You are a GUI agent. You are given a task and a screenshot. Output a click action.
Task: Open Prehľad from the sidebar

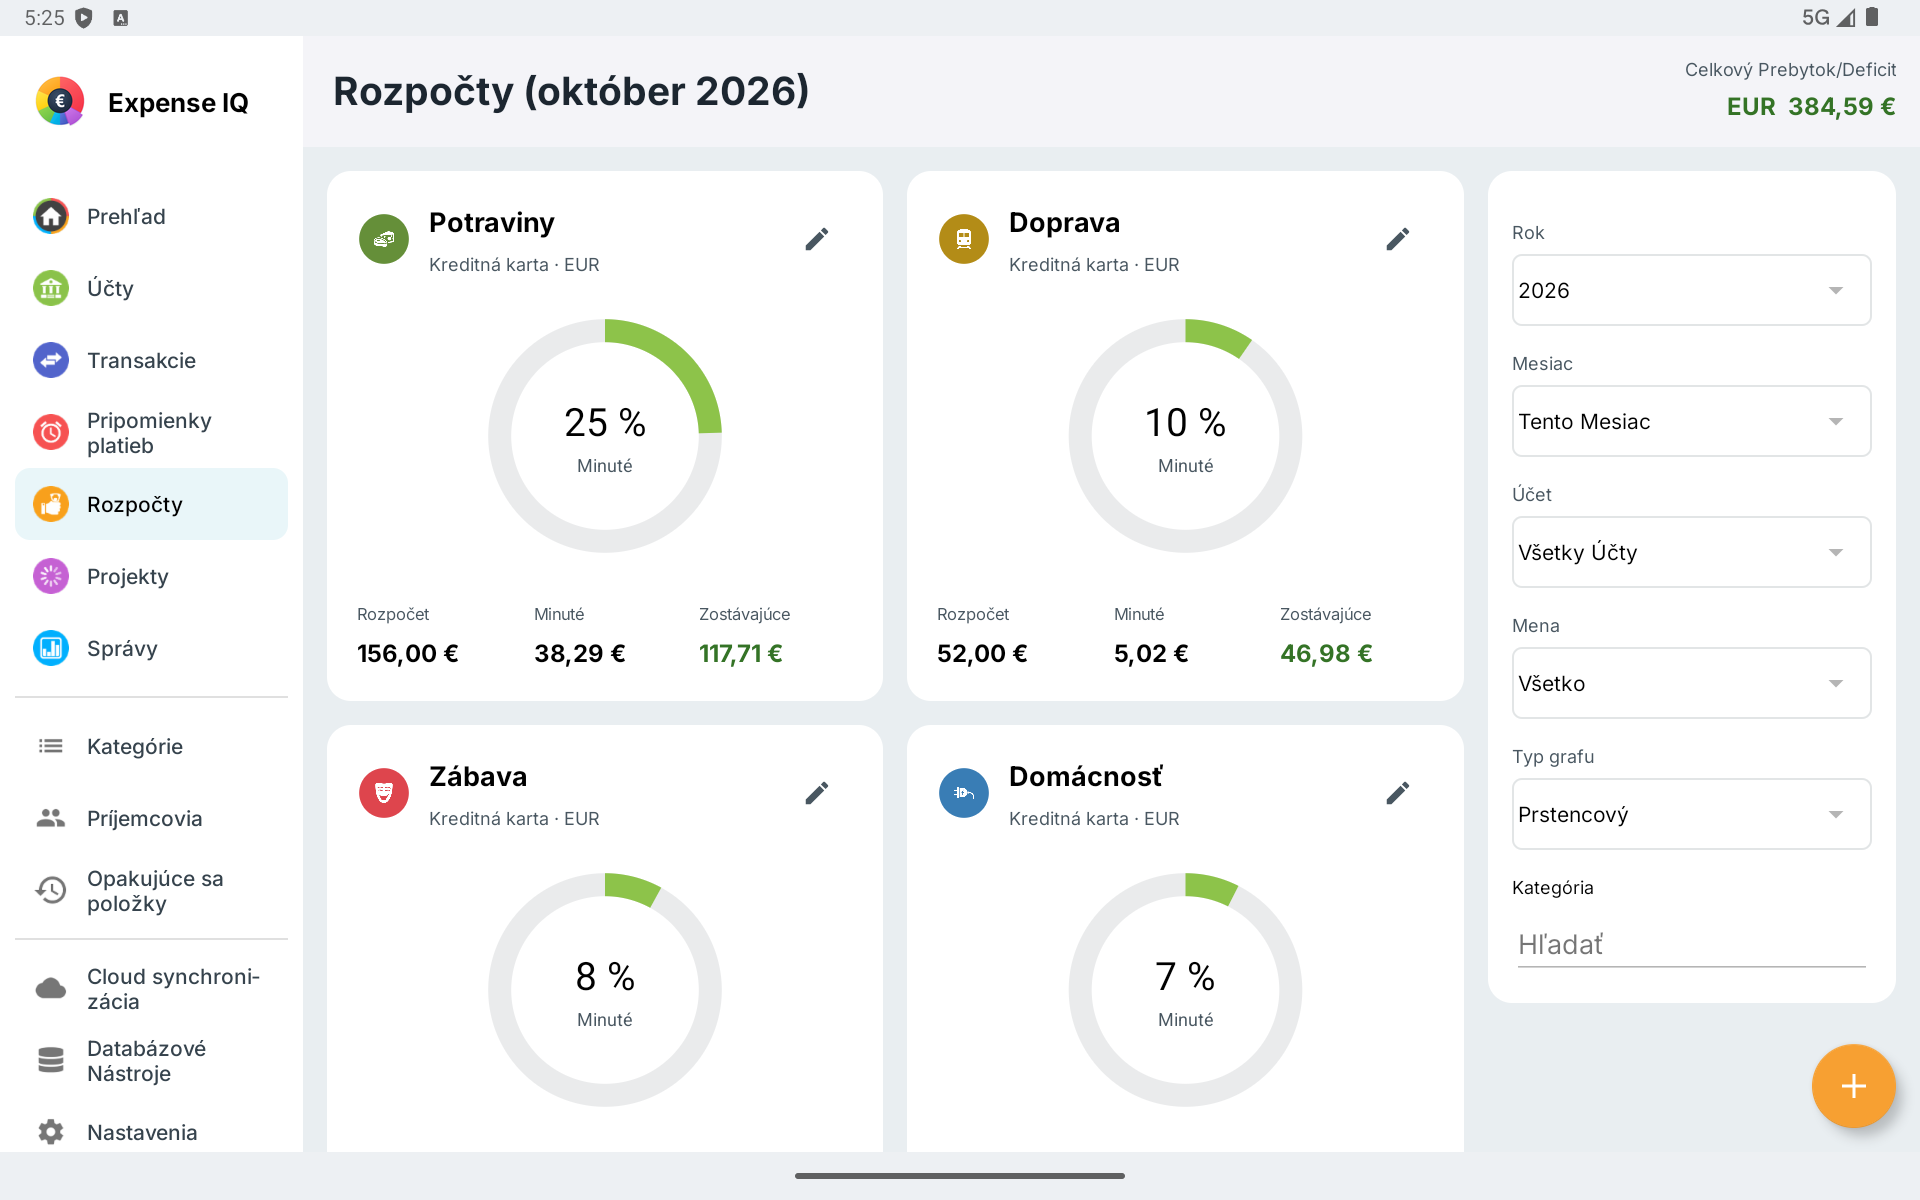tap(151, 216)
